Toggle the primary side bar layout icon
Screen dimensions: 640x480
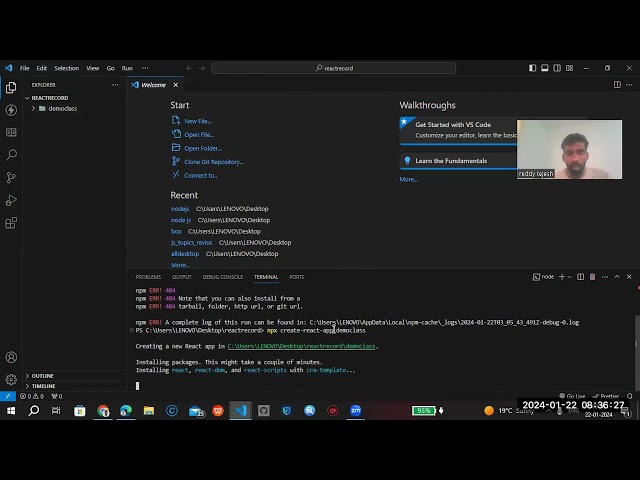[x=533, y=68]
